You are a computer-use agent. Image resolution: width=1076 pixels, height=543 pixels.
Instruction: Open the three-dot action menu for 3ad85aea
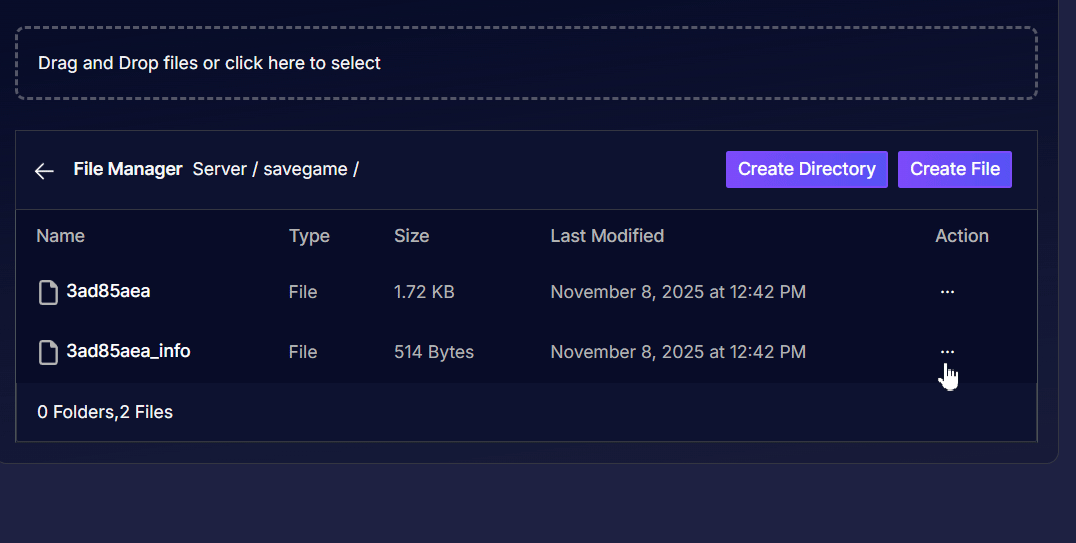947,292
